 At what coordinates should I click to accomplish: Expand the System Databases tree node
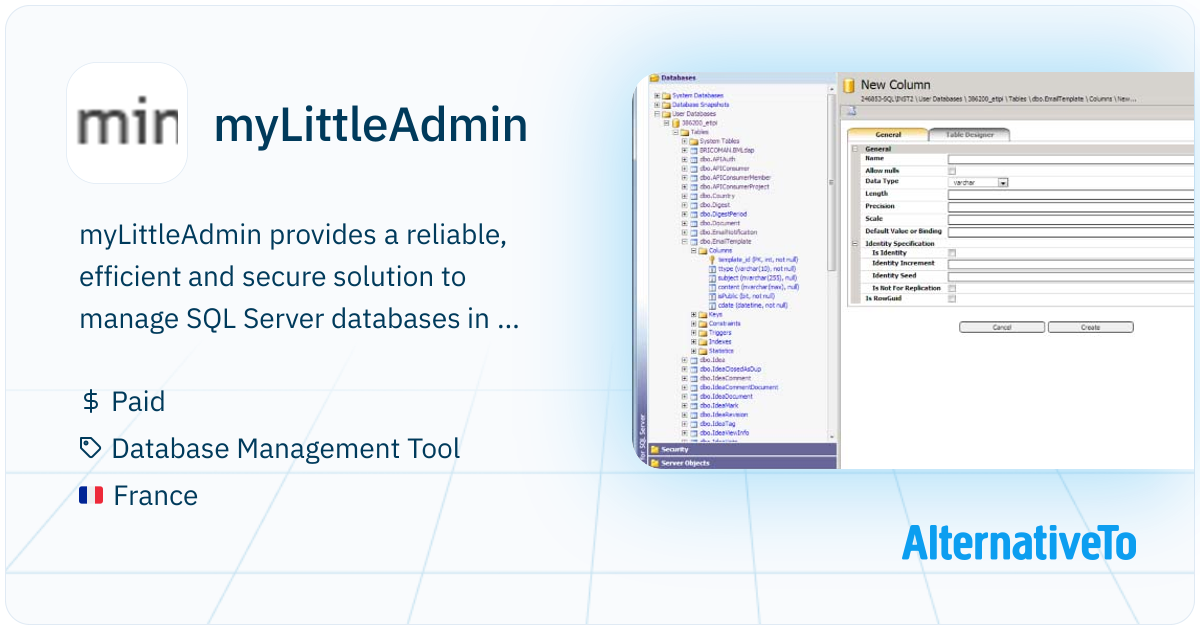click(x=657, y=95)
